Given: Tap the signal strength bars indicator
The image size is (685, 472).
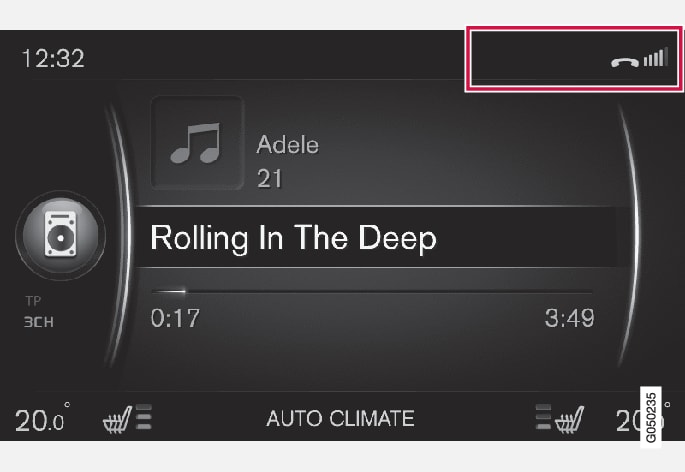Looking at the screenshot, I should 655,58.
